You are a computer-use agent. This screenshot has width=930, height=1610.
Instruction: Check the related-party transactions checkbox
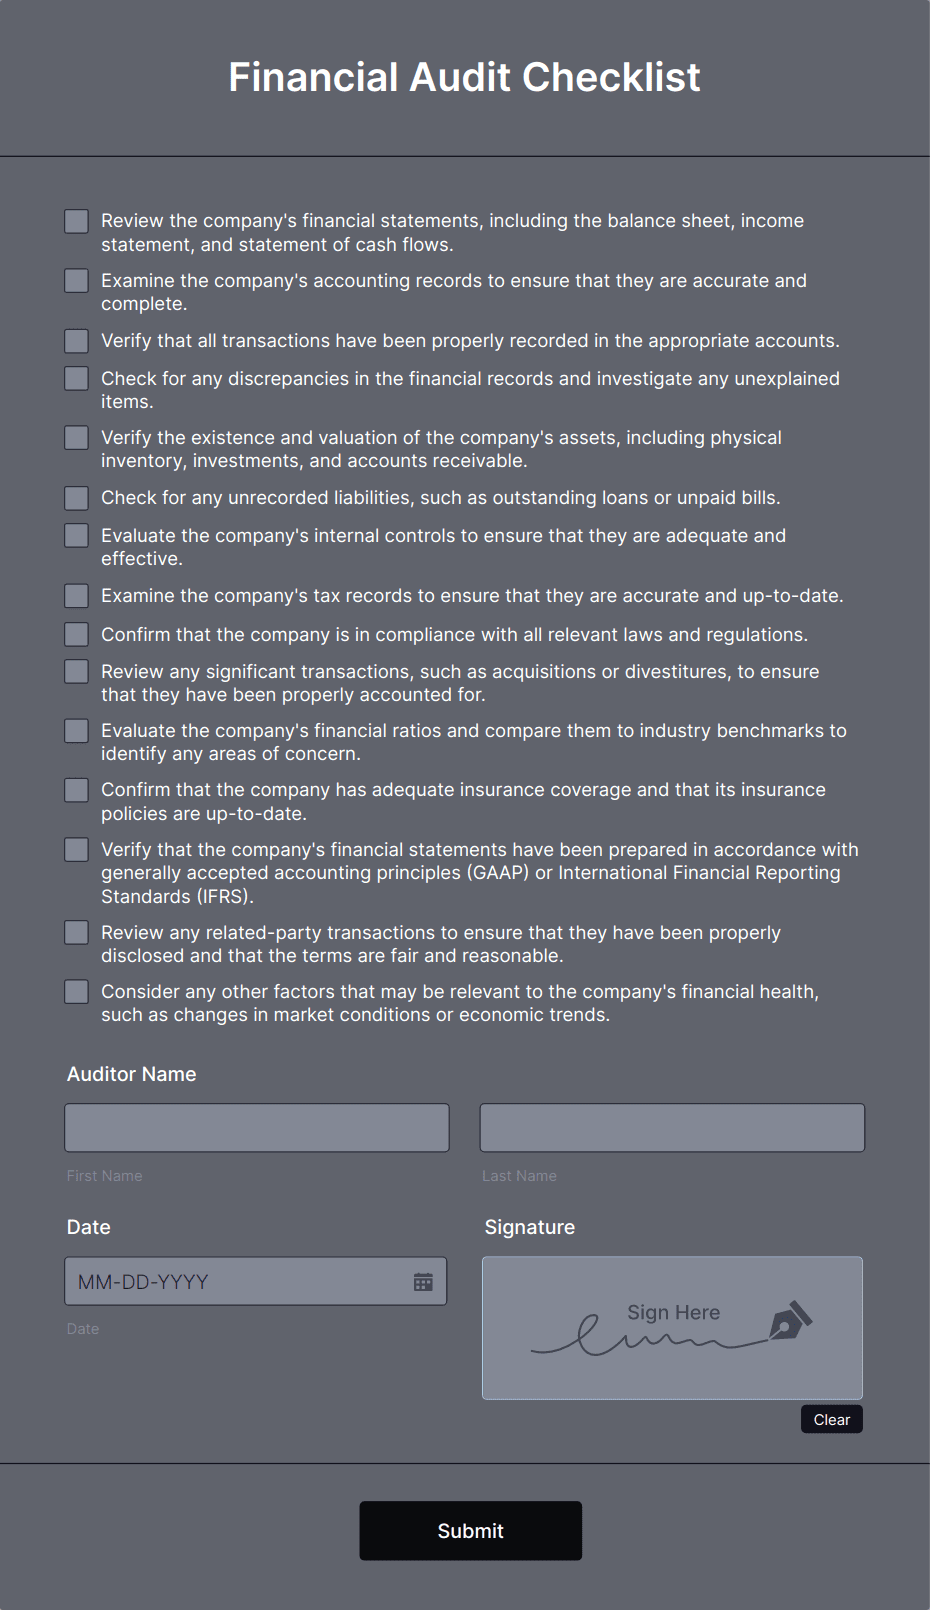click(76, 931)
